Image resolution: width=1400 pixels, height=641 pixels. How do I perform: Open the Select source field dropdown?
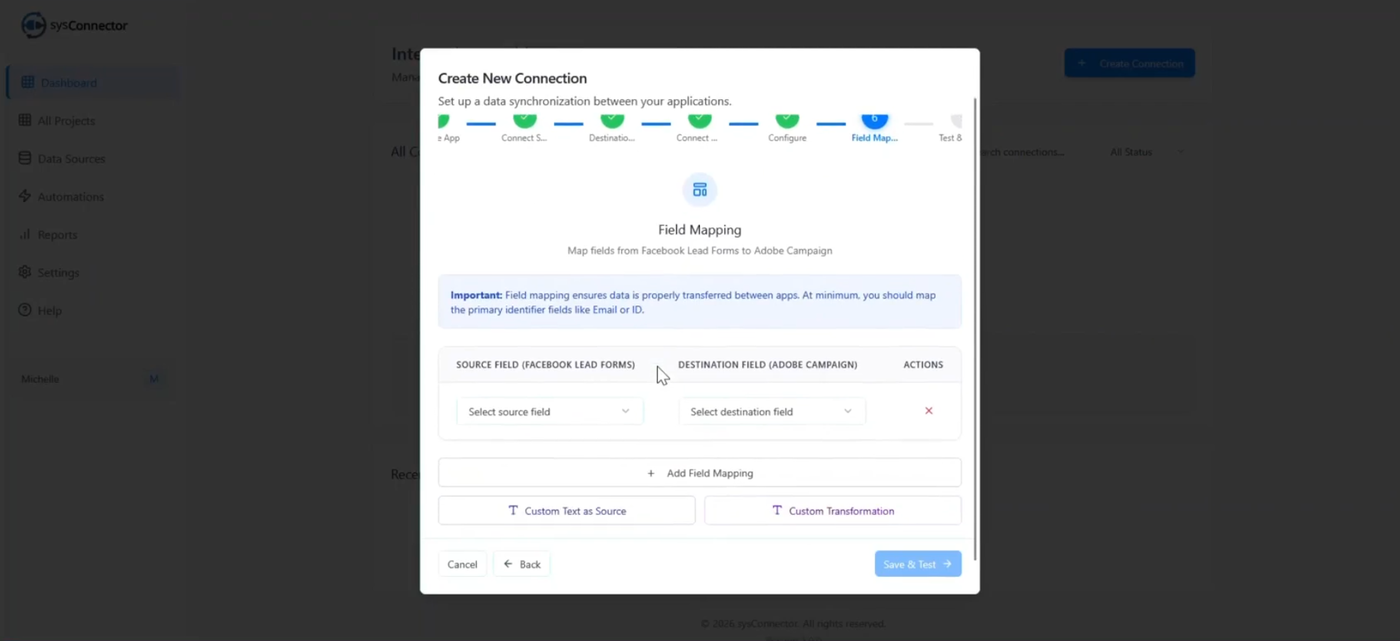[549, 411]
